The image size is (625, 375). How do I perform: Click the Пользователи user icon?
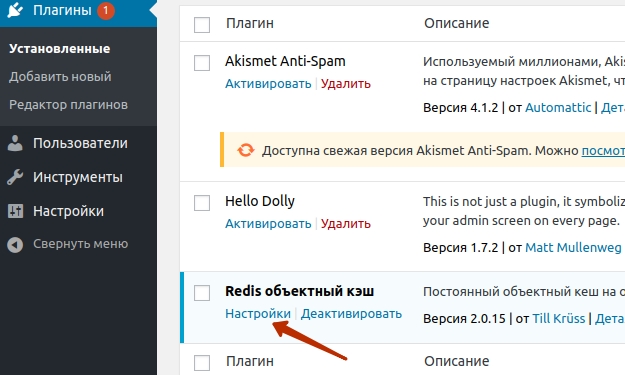[15, 143]
